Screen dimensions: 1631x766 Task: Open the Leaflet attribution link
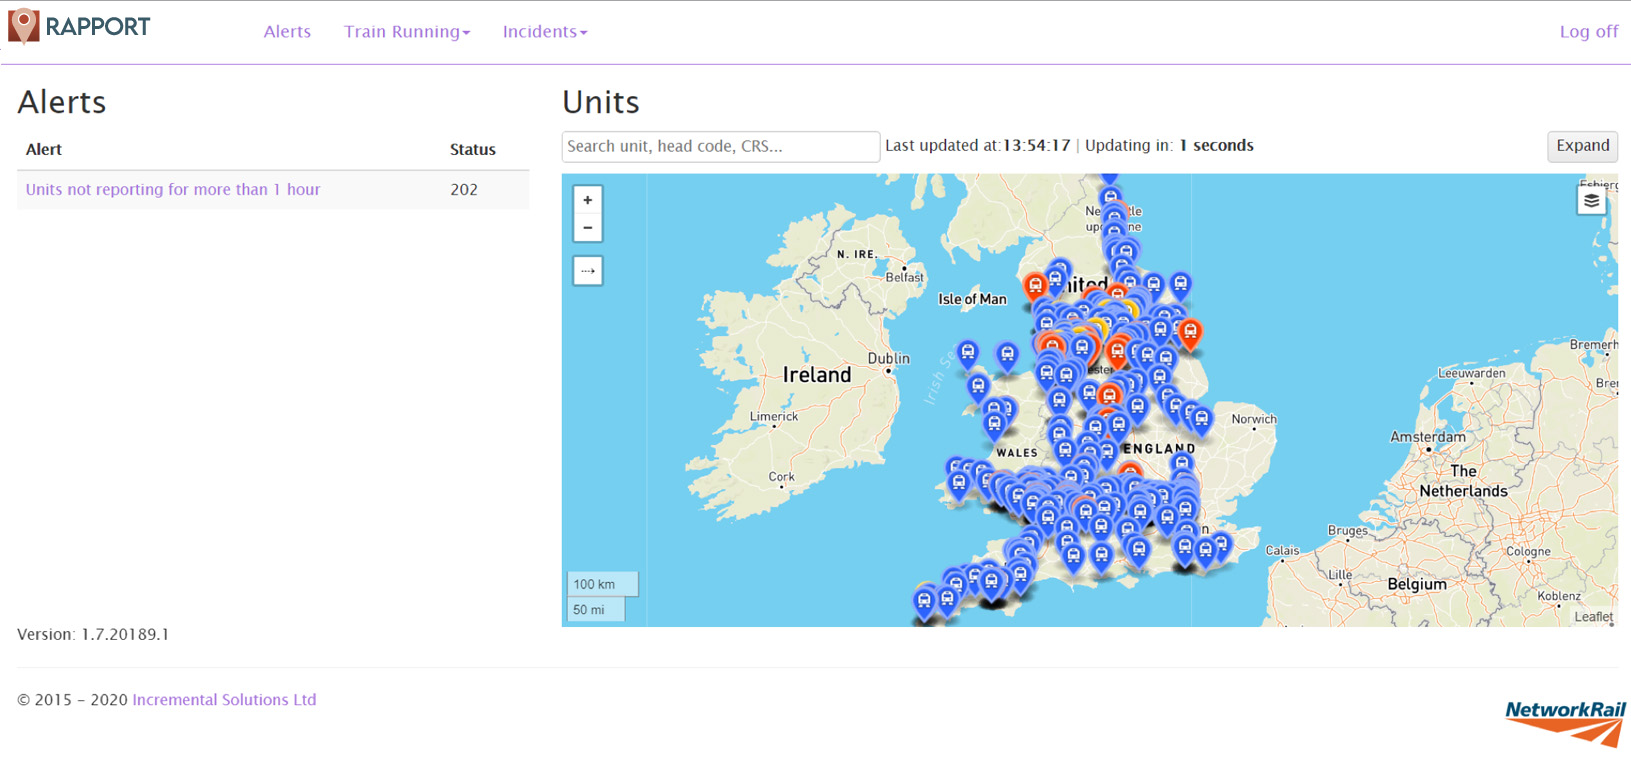tap(1593, 617)
